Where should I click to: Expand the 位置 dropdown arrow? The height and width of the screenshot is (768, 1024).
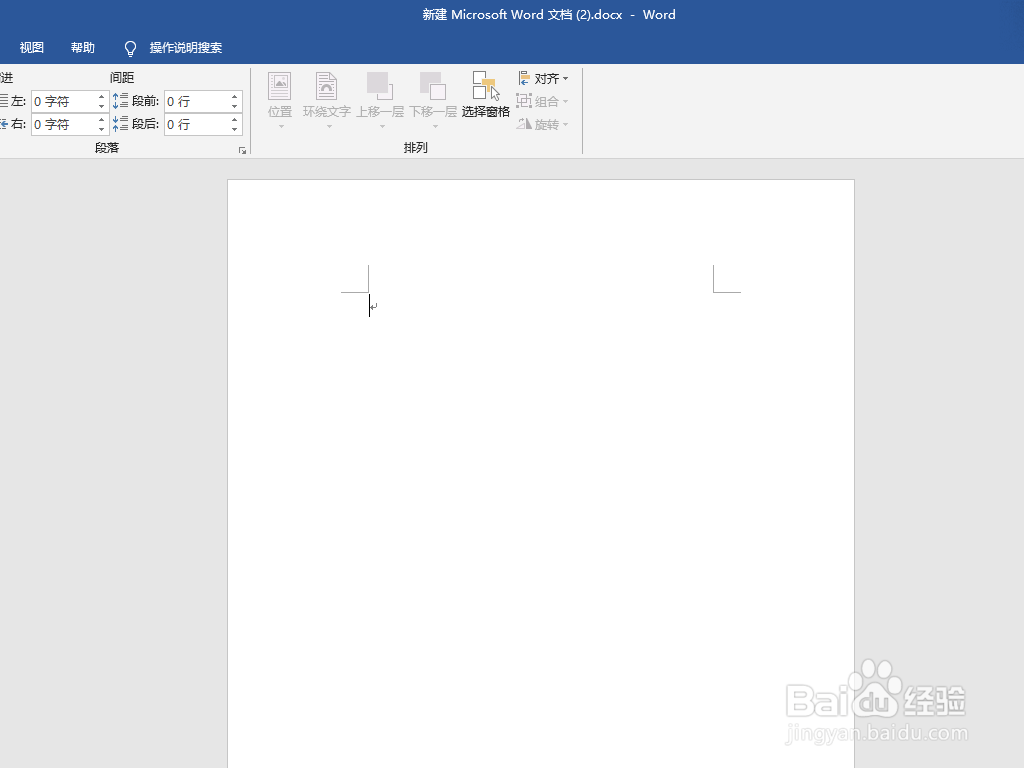(281, 126)
